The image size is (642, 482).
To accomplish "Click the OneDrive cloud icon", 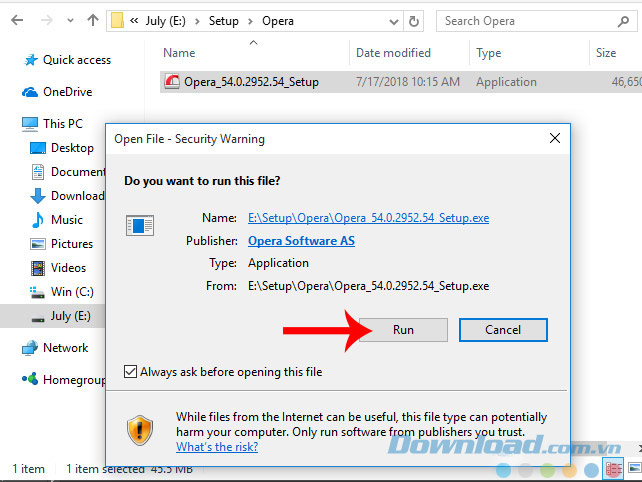I will coord(30,92).
